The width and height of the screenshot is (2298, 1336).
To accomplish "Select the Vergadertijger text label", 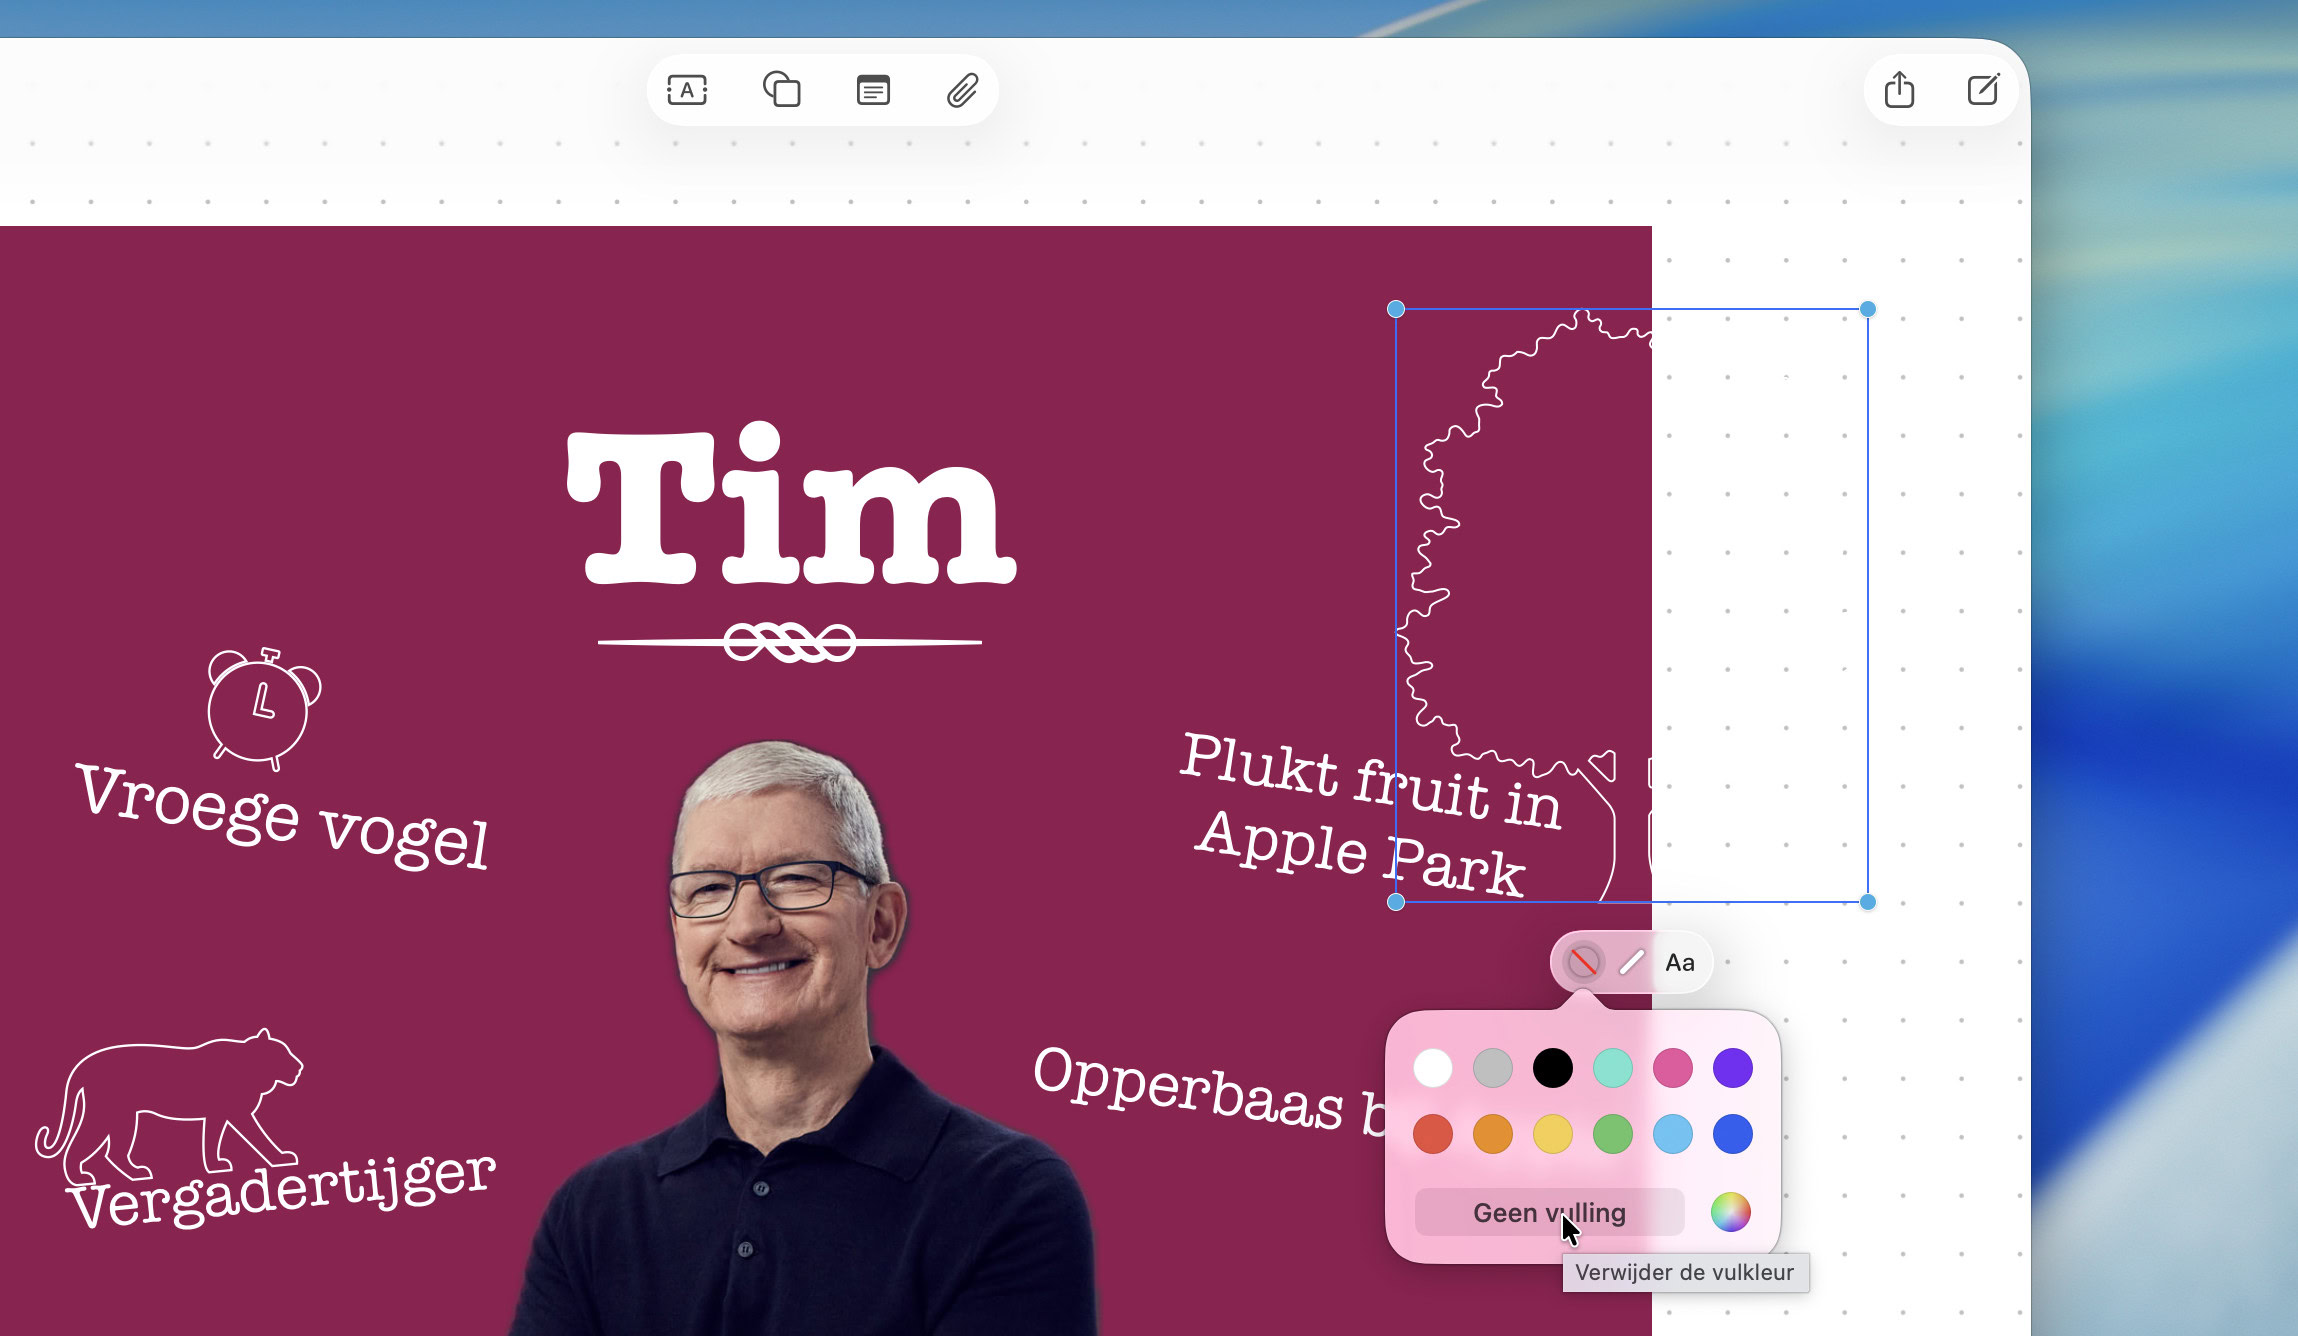I will click(283, 1190).
